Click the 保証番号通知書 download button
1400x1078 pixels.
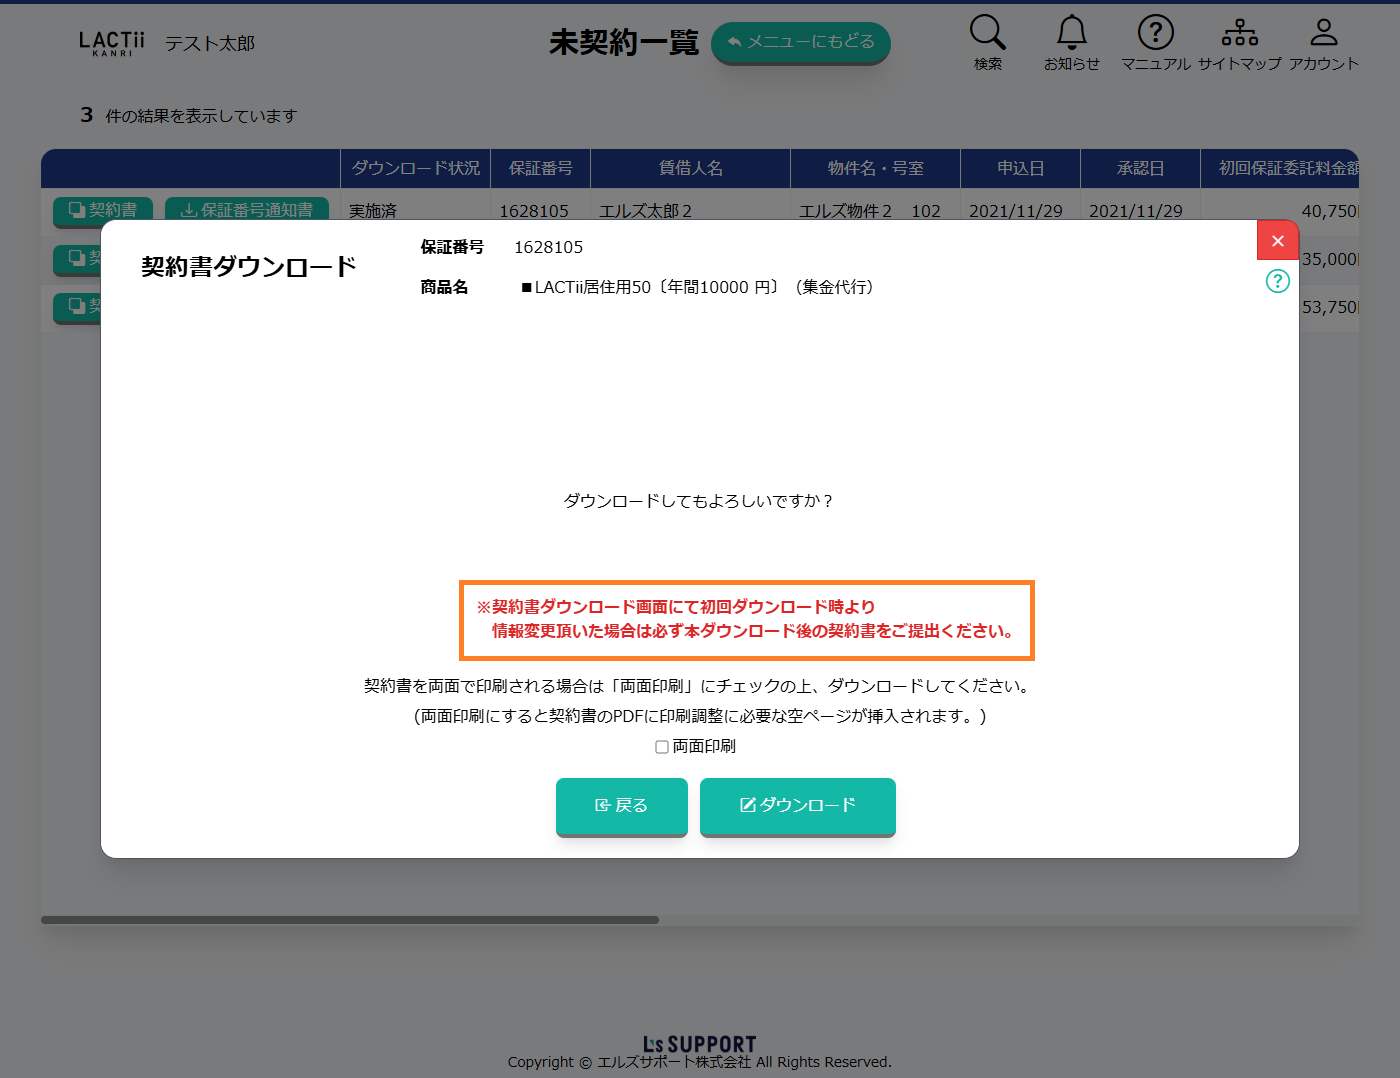(247, 208)
